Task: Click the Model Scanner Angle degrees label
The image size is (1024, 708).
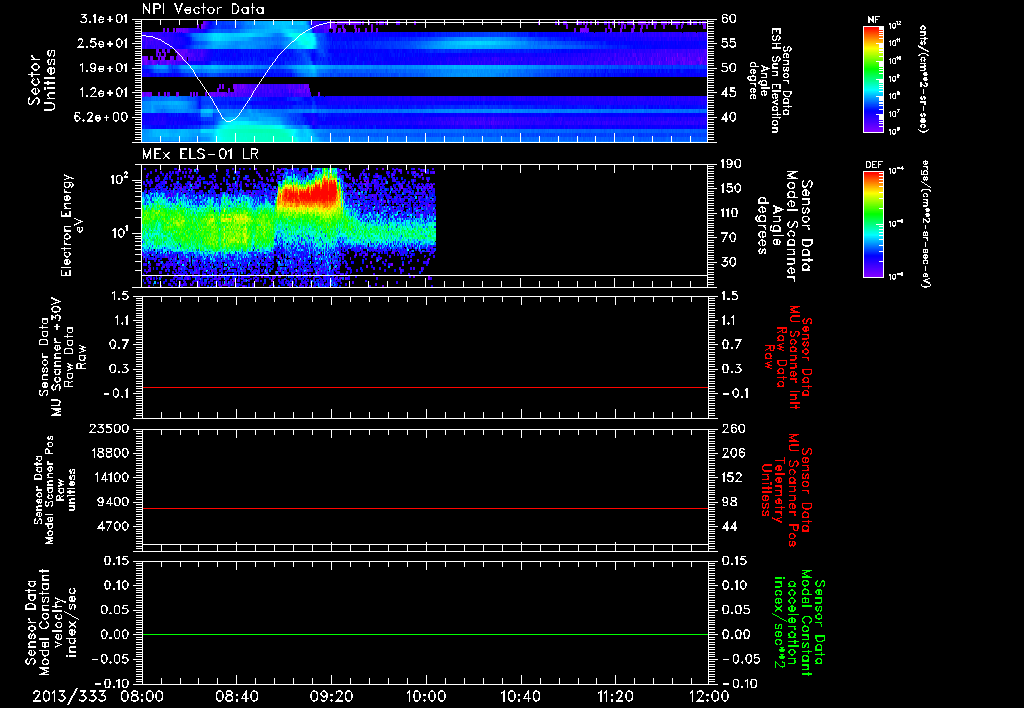Action: (783, 226)
